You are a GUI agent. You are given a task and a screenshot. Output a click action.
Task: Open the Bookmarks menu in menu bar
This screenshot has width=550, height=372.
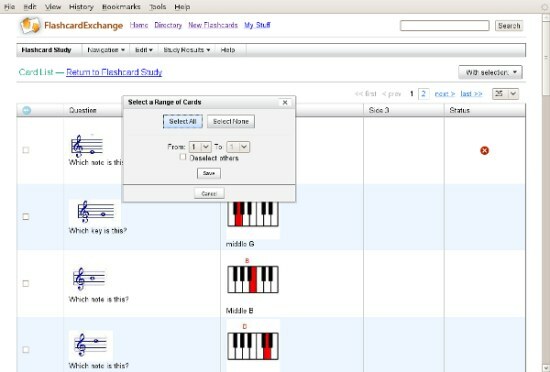click(121, 7)
